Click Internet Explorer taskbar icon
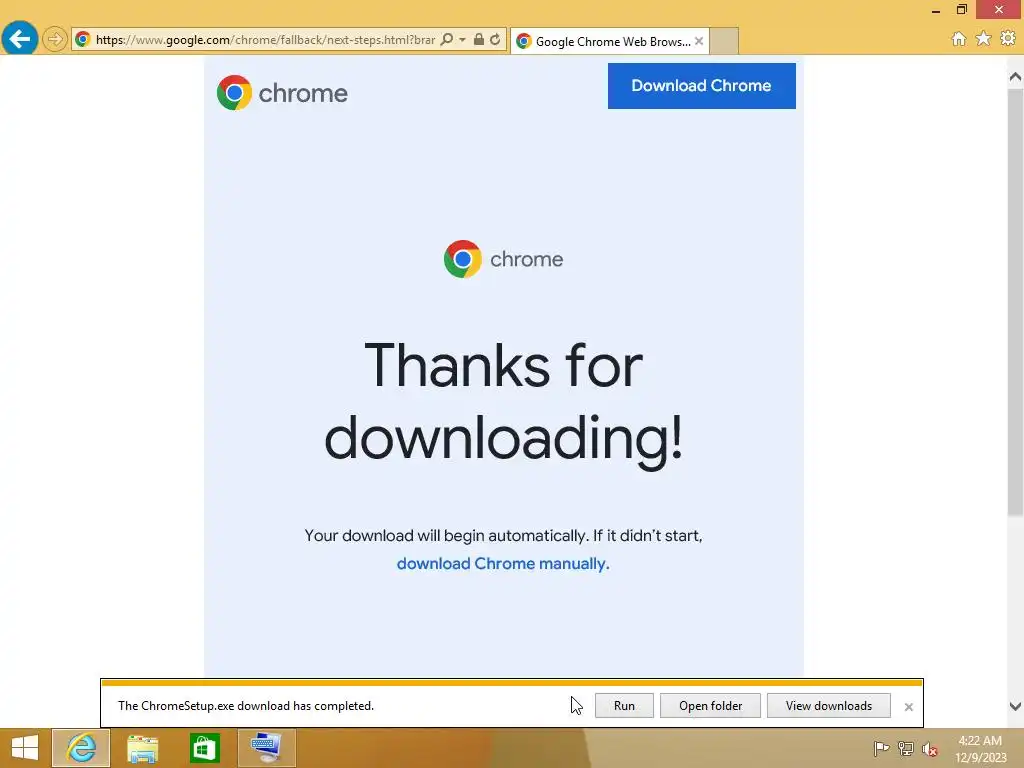Screen dimensions: 1024x768 (81, 748)
